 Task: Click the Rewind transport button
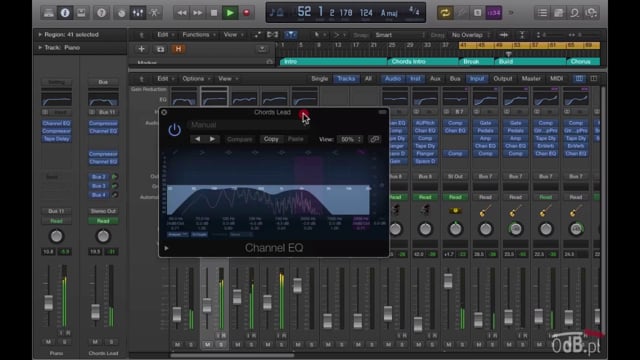point(182,13)
